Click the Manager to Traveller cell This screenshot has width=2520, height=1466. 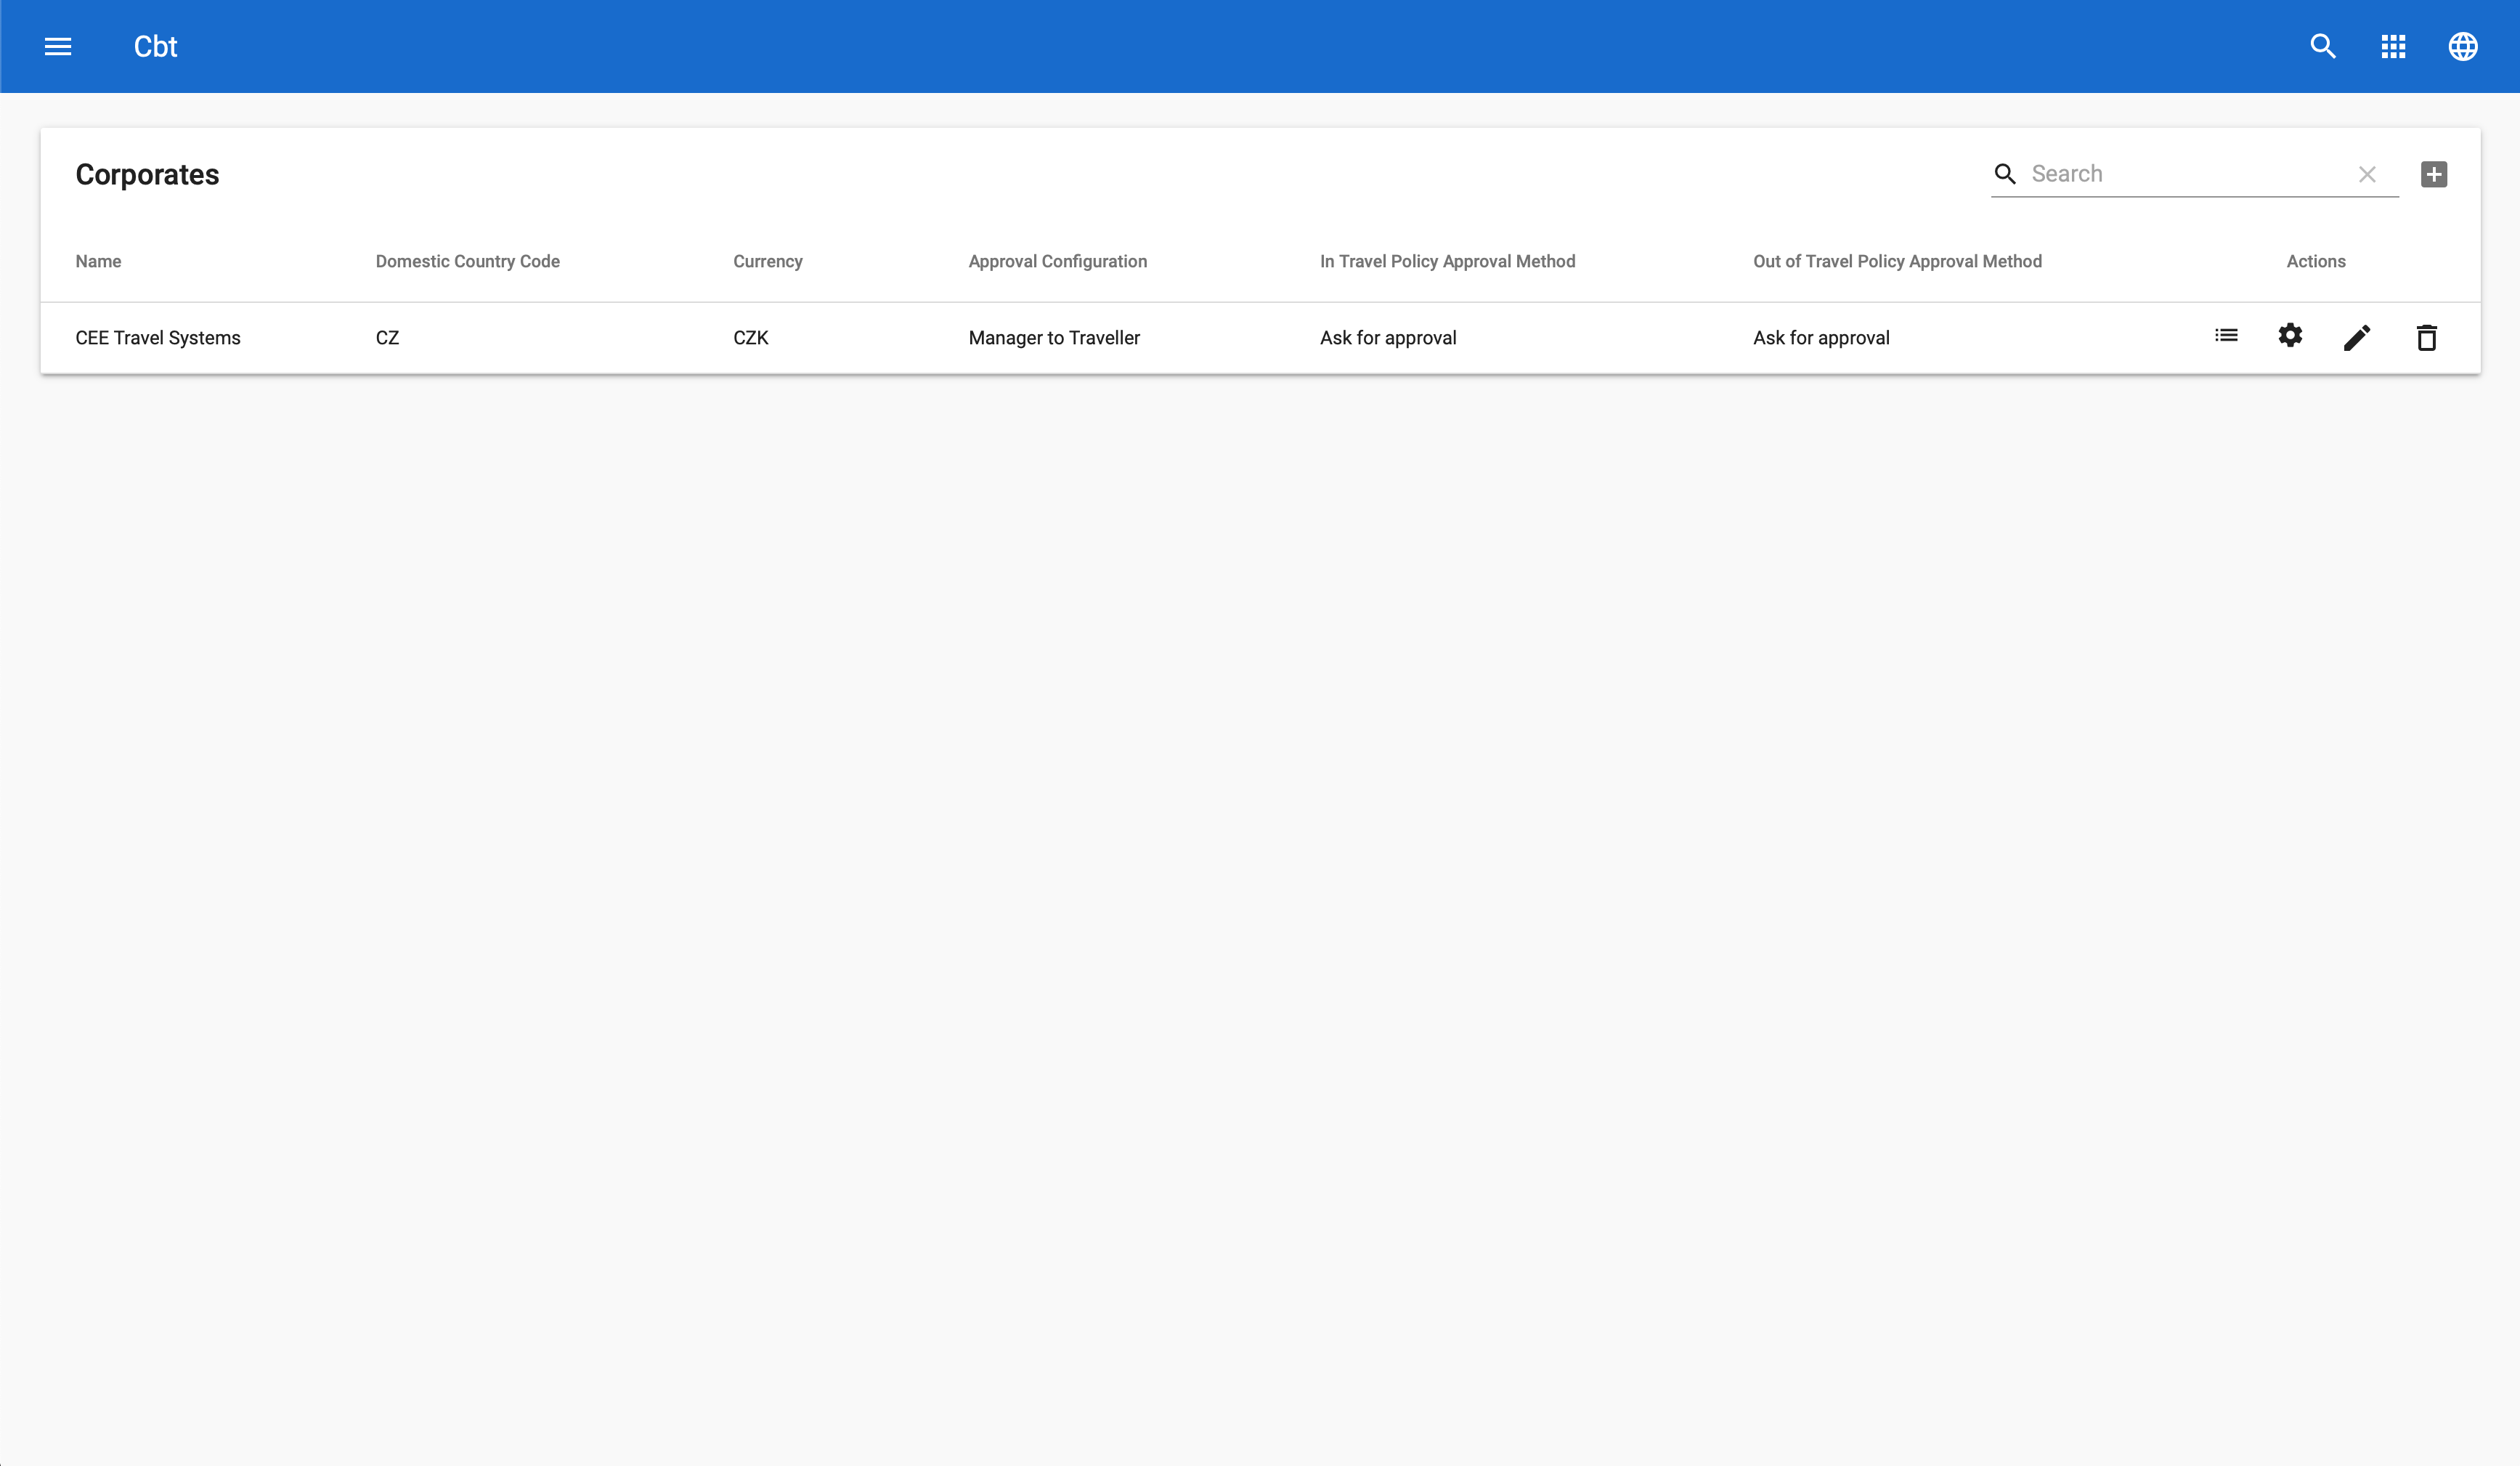(x=1054, y=338)
